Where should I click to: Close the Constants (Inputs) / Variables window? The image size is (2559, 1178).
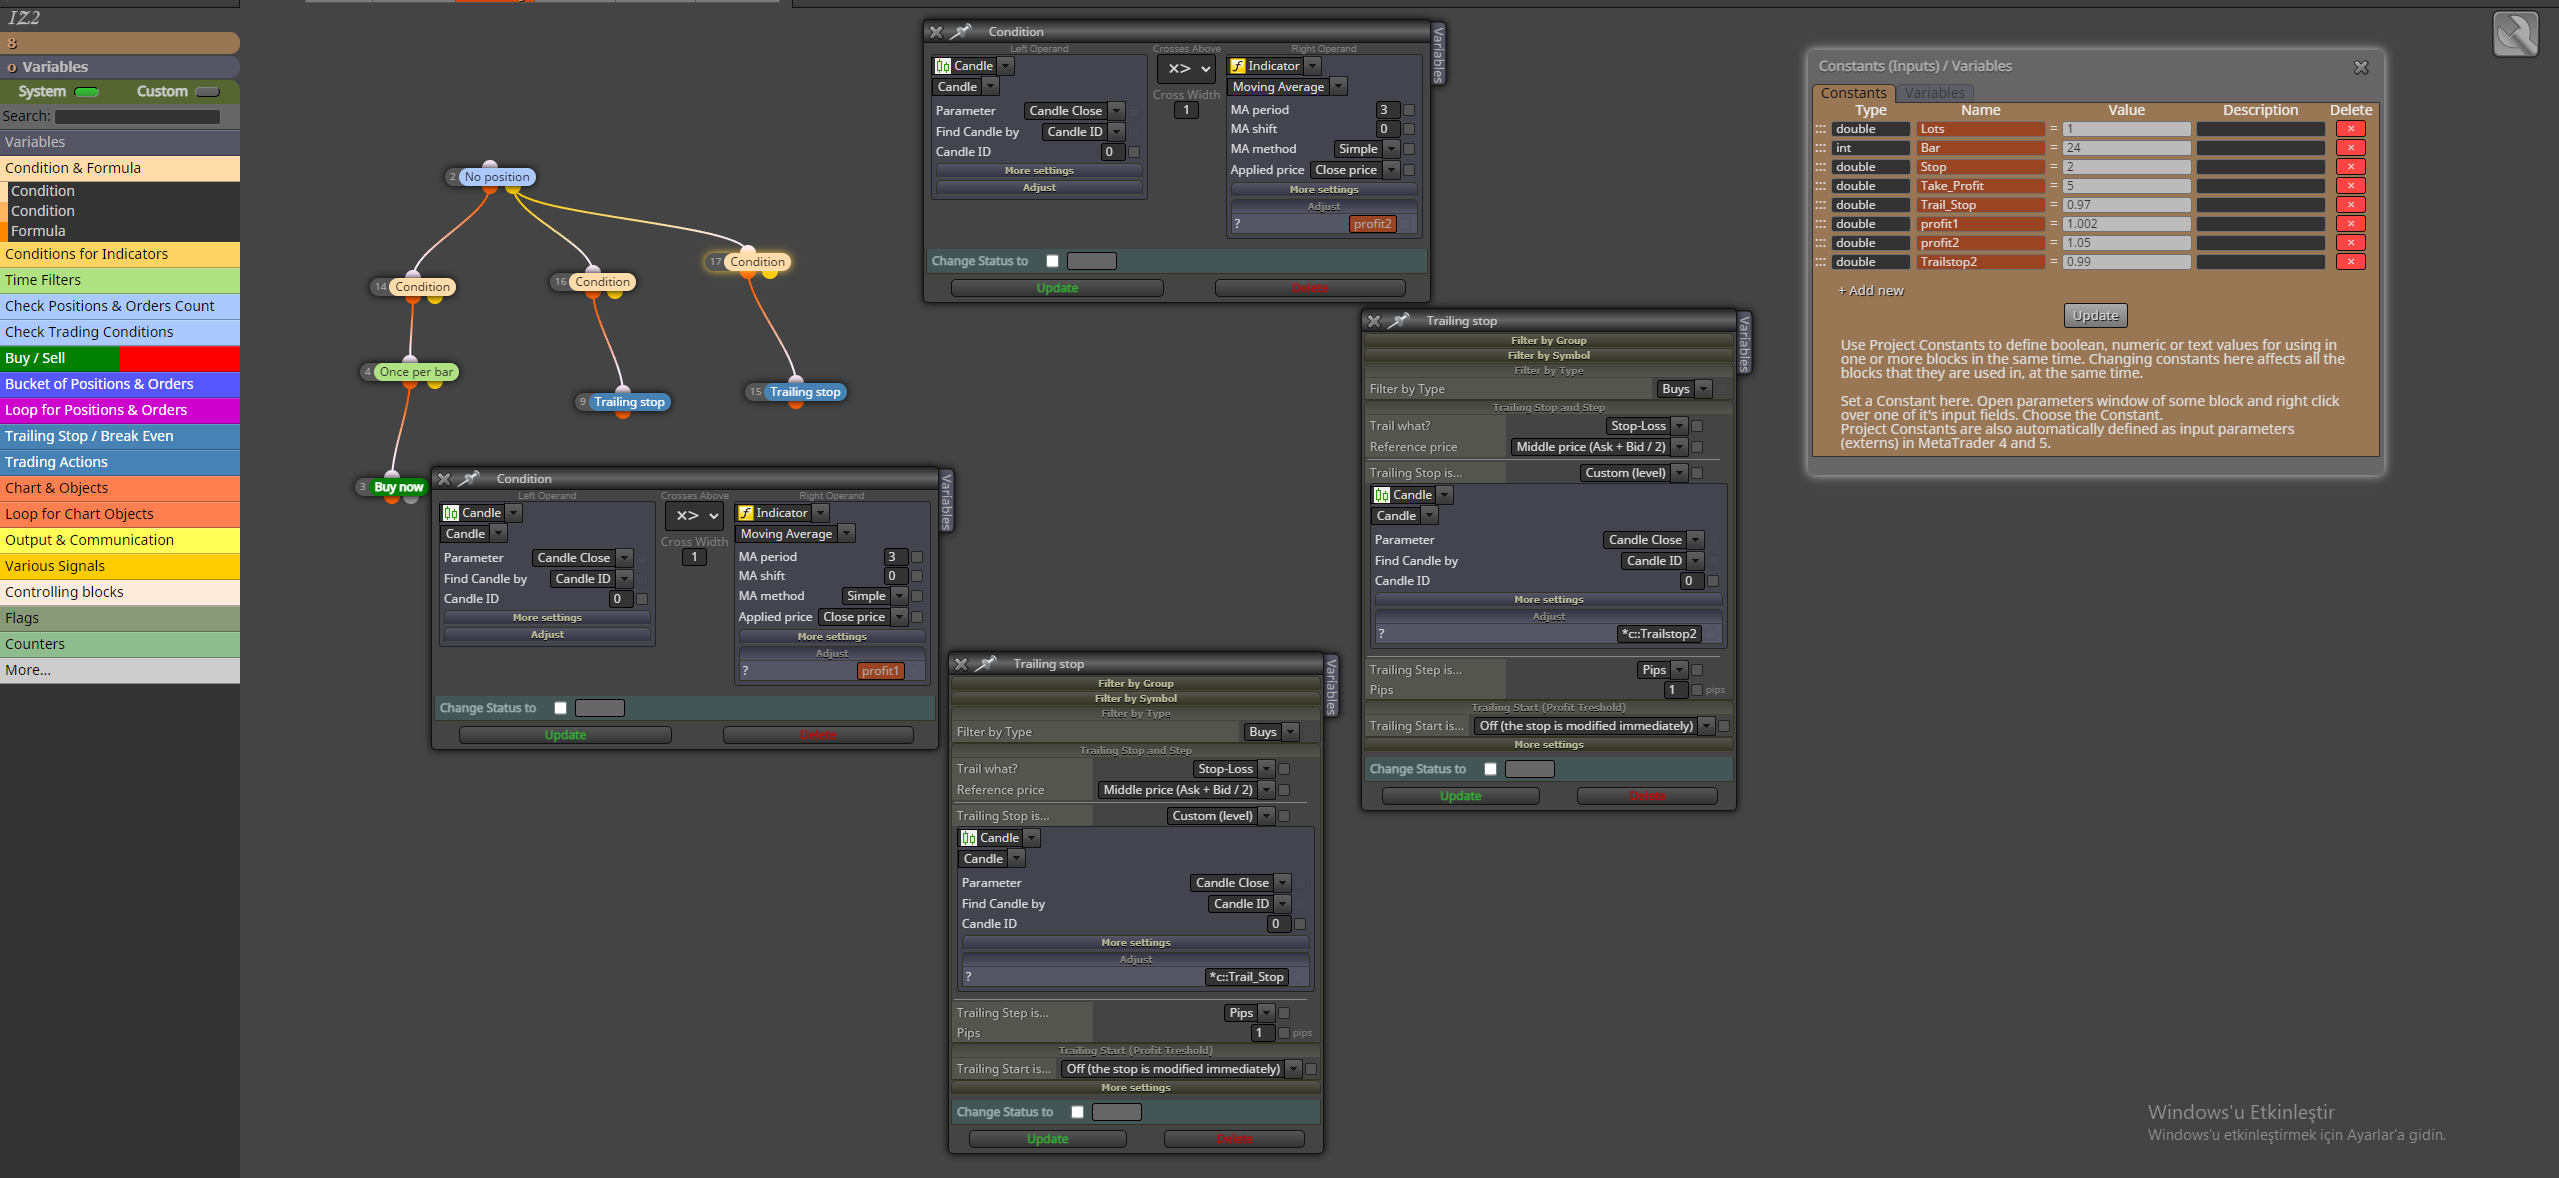[x=2361, y=67]
